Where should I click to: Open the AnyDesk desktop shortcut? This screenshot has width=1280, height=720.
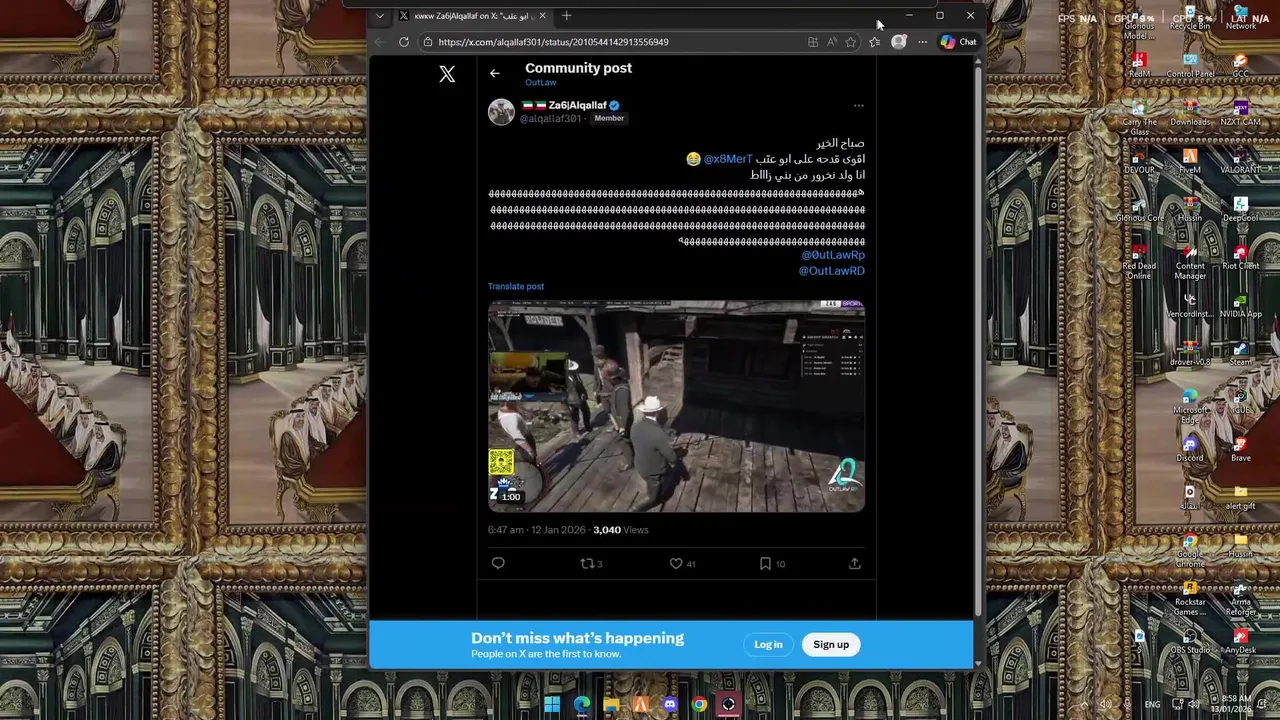click(1241, 640)
